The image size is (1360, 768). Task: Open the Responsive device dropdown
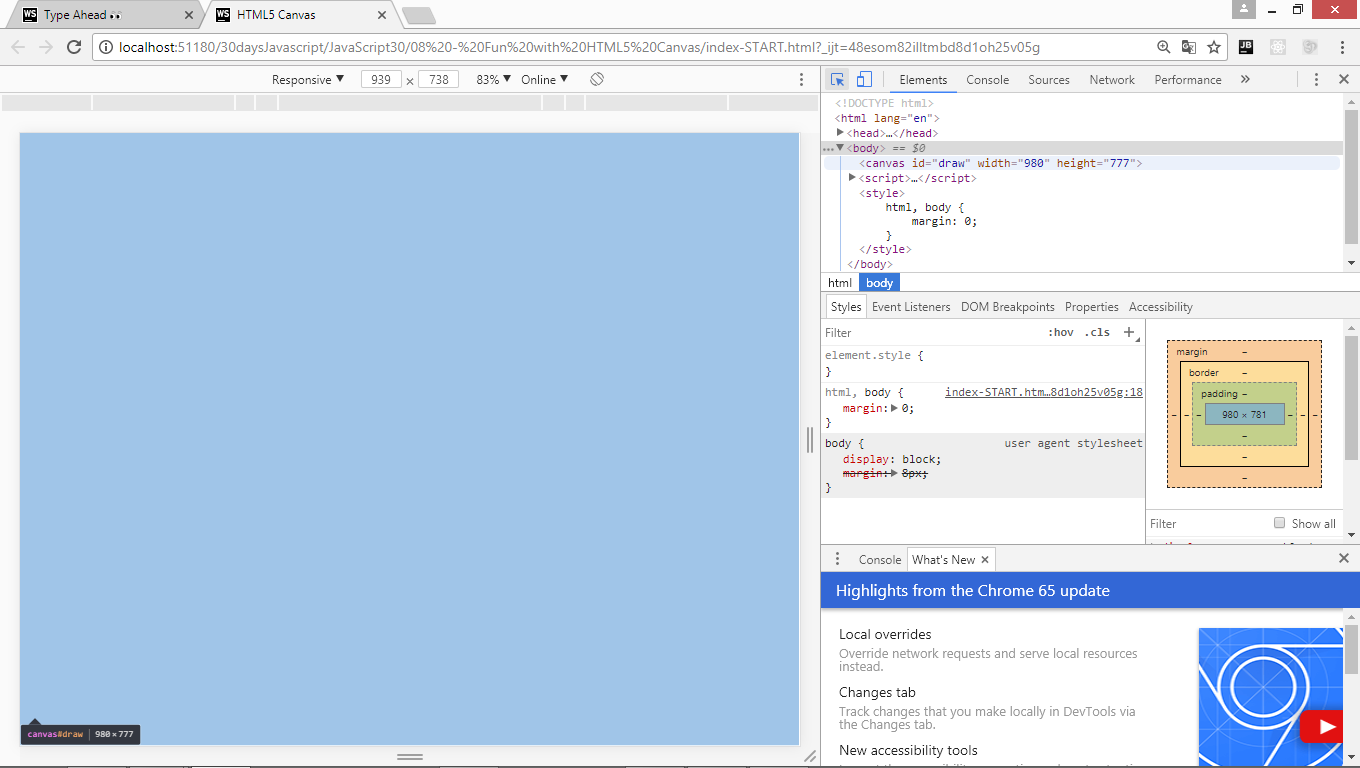click(308, 78)
